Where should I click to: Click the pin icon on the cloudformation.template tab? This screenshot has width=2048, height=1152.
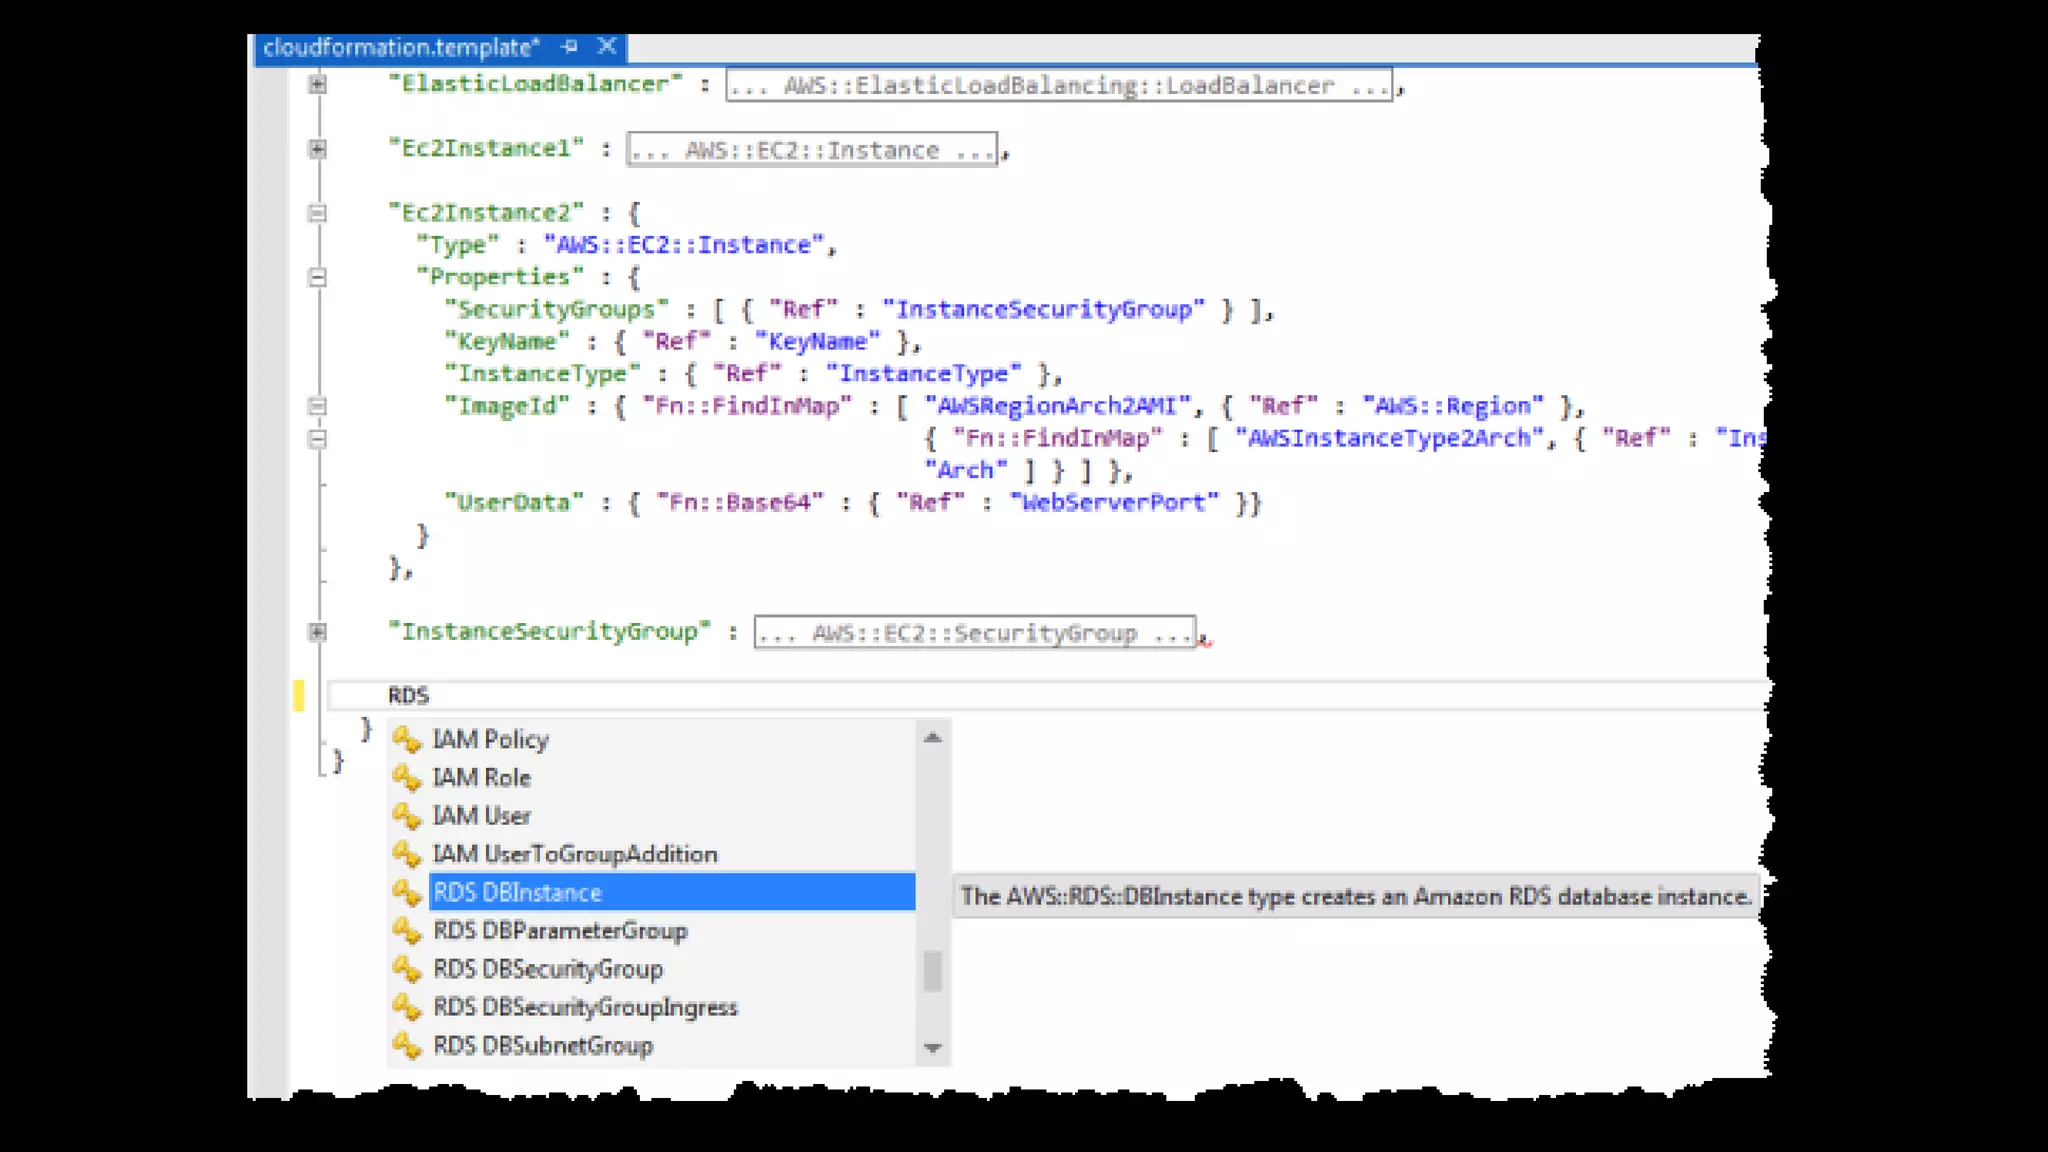click(x=570, y=46)
